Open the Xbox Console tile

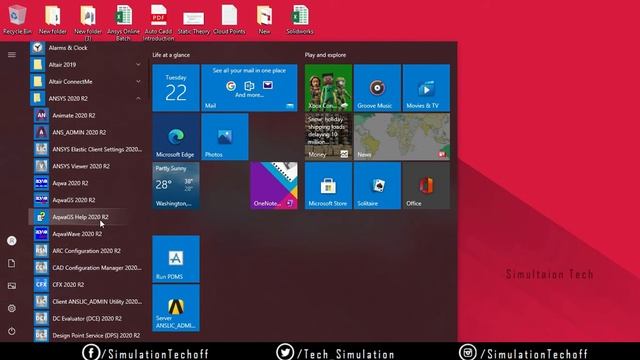point(328,88)
